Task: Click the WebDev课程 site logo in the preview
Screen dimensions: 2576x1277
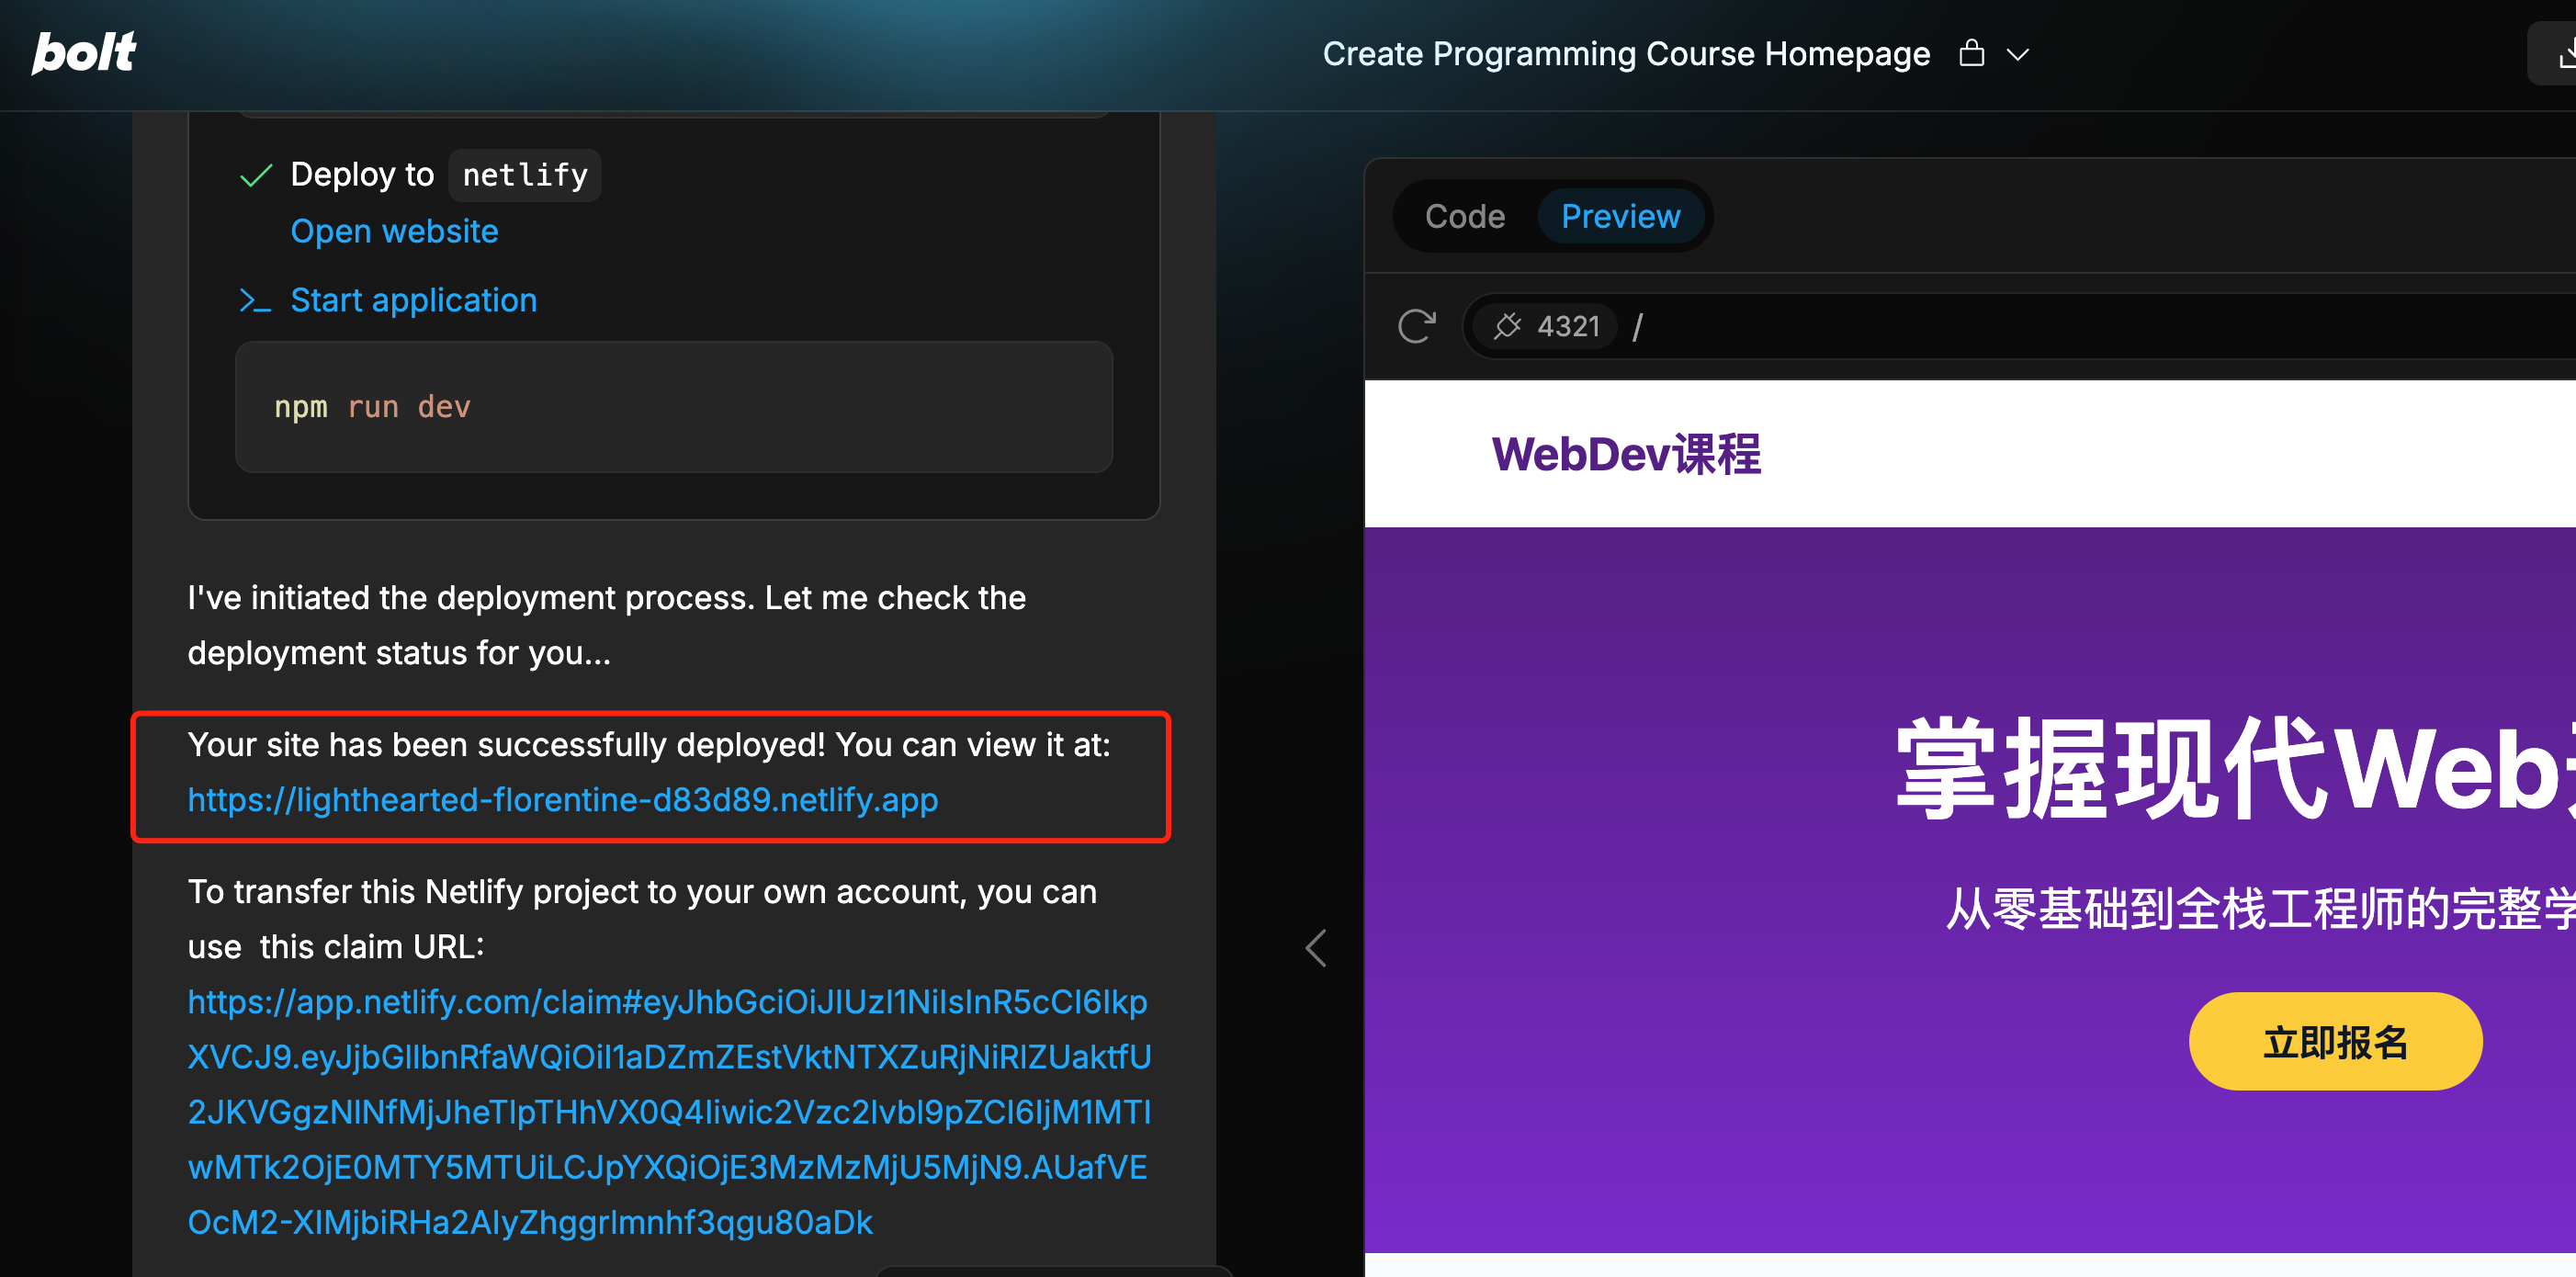Action: [x=1626, y=454]
